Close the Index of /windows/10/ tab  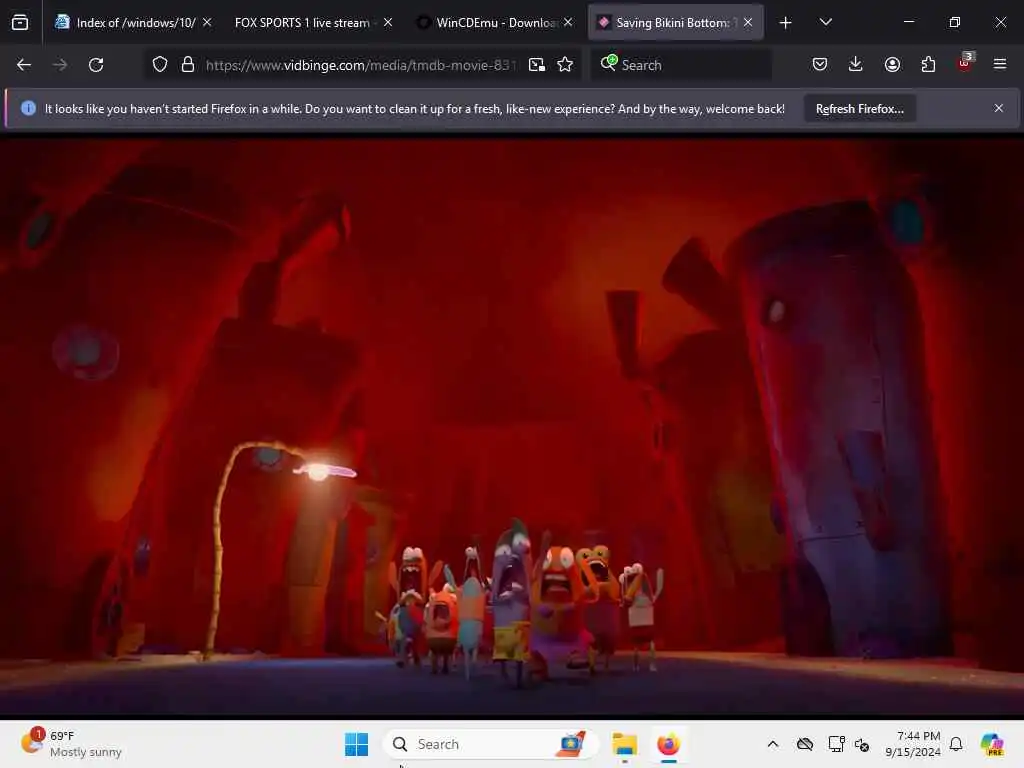(x=207, y=22)
